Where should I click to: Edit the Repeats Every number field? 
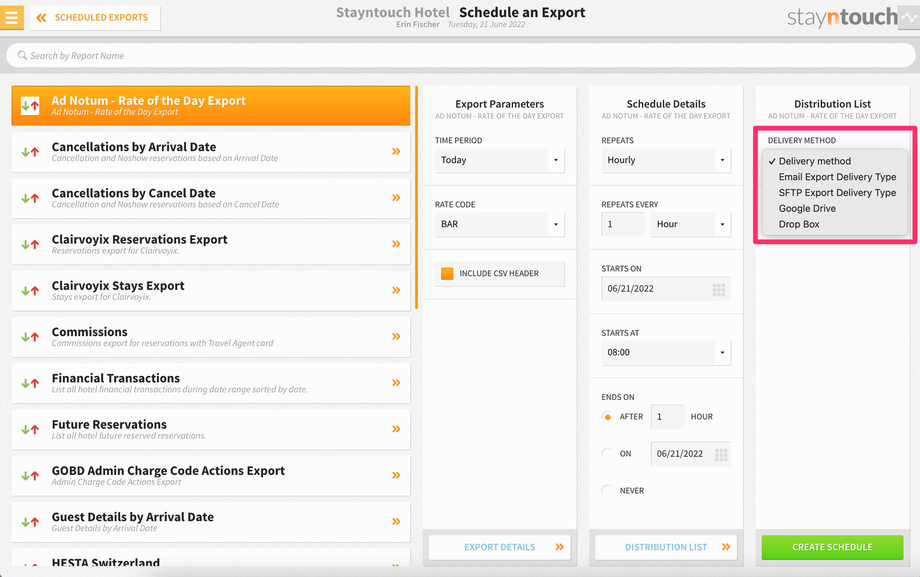(623, 224)
